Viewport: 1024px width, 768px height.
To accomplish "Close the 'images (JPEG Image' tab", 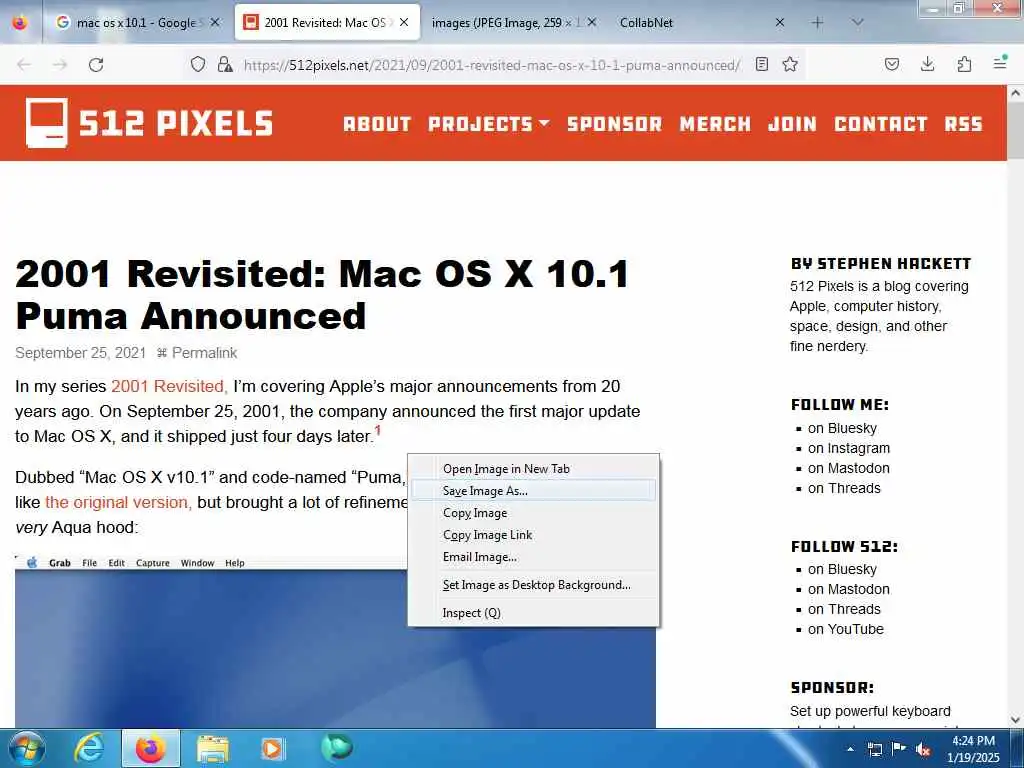I will pos(592,22).
